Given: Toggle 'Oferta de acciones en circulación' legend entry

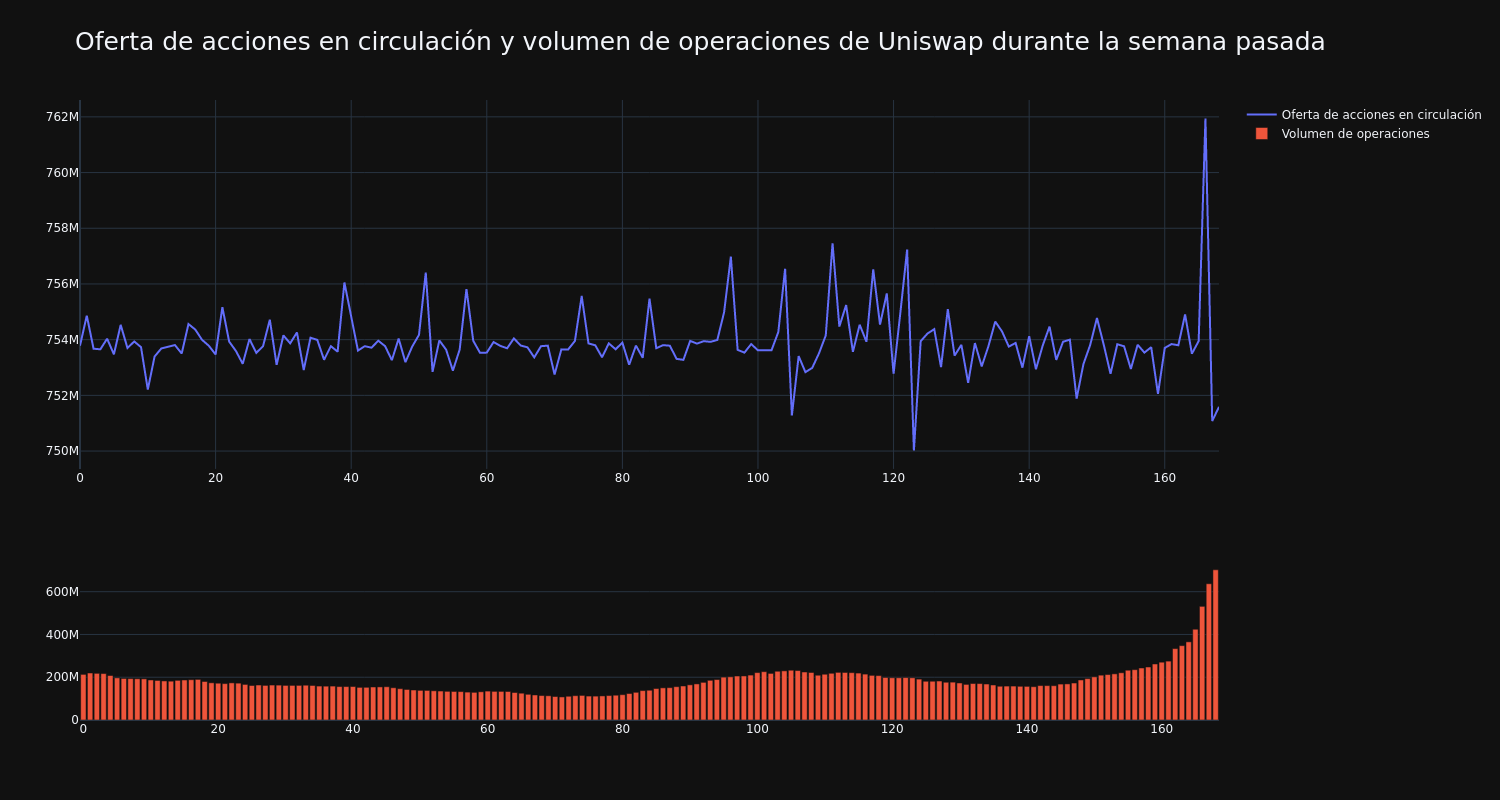Looking at the screenshot, I should click(x=1364, y=115).
